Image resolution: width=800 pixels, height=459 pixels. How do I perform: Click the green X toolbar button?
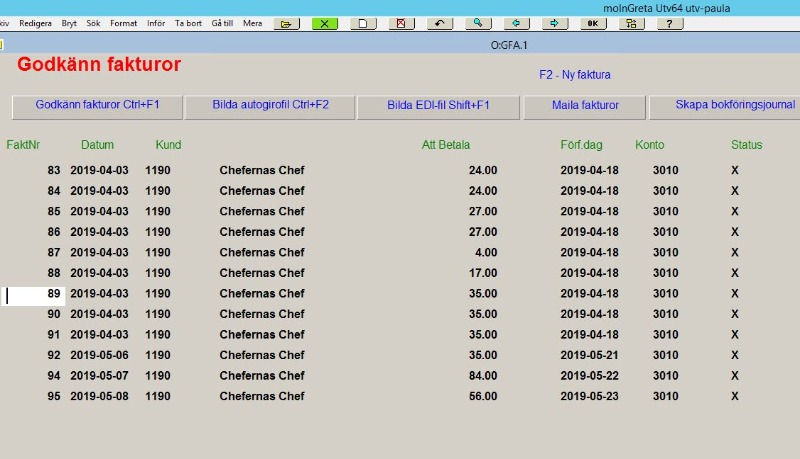(x=324, y=23)
